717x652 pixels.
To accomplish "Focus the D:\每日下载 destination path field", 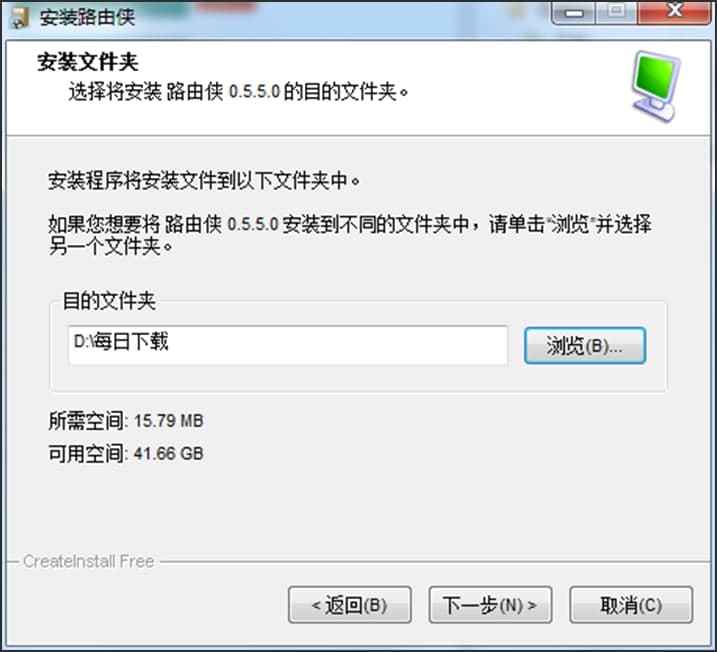I will point(288,345).
